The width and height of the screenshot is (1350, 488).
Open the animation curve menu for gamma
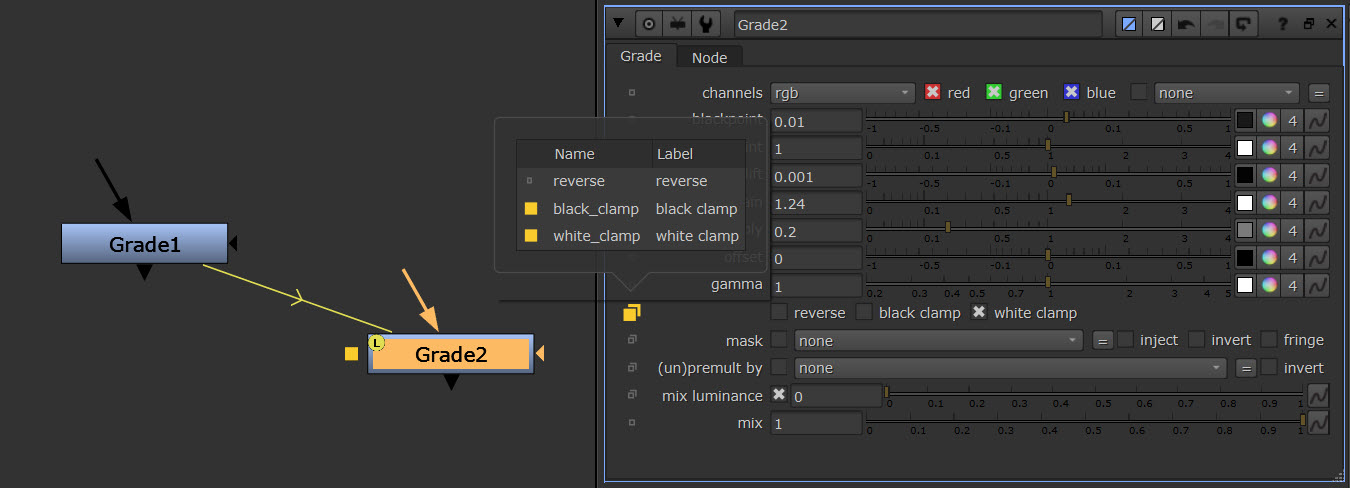point(1318,285)
